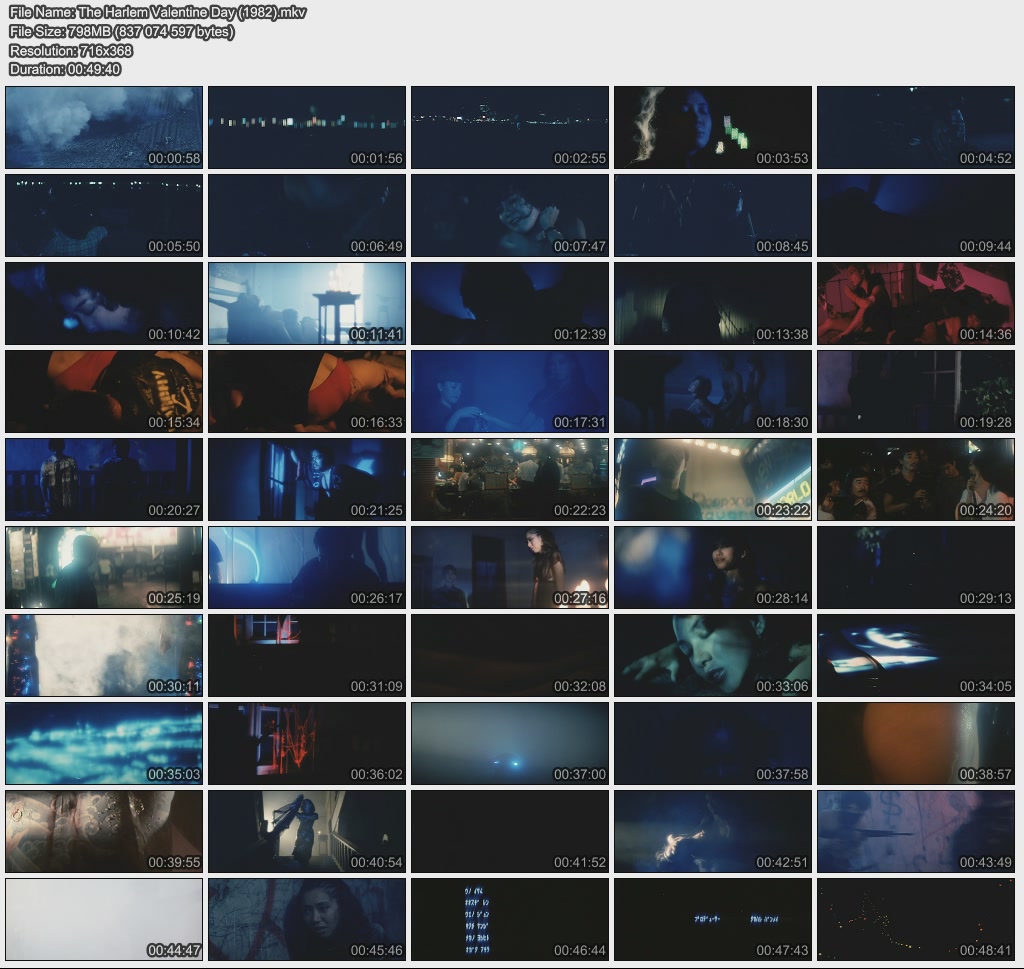Click the frame at 00:28:14
The width and height of the screenshot is (1024, 969).
click(713, 567)
